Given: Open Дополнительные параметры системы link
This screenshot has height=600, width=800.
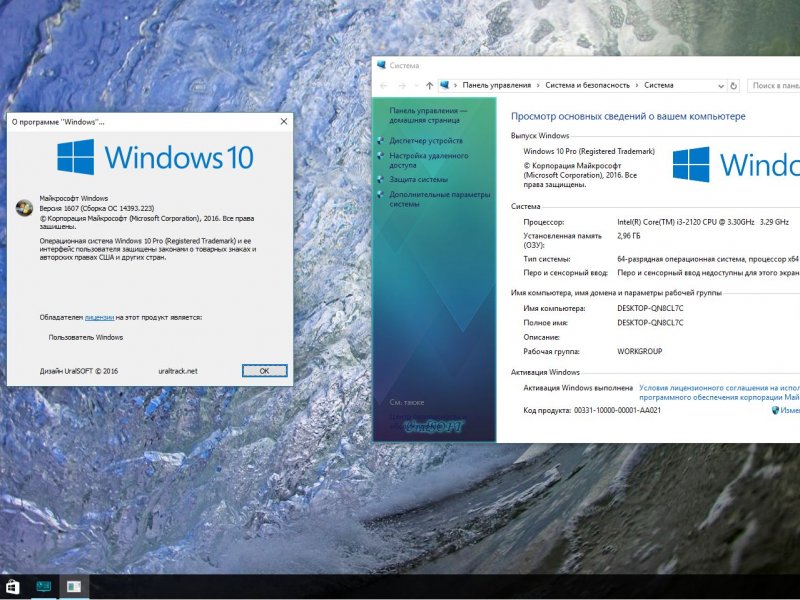Looking at the screenshot, I should pos(439,199).
